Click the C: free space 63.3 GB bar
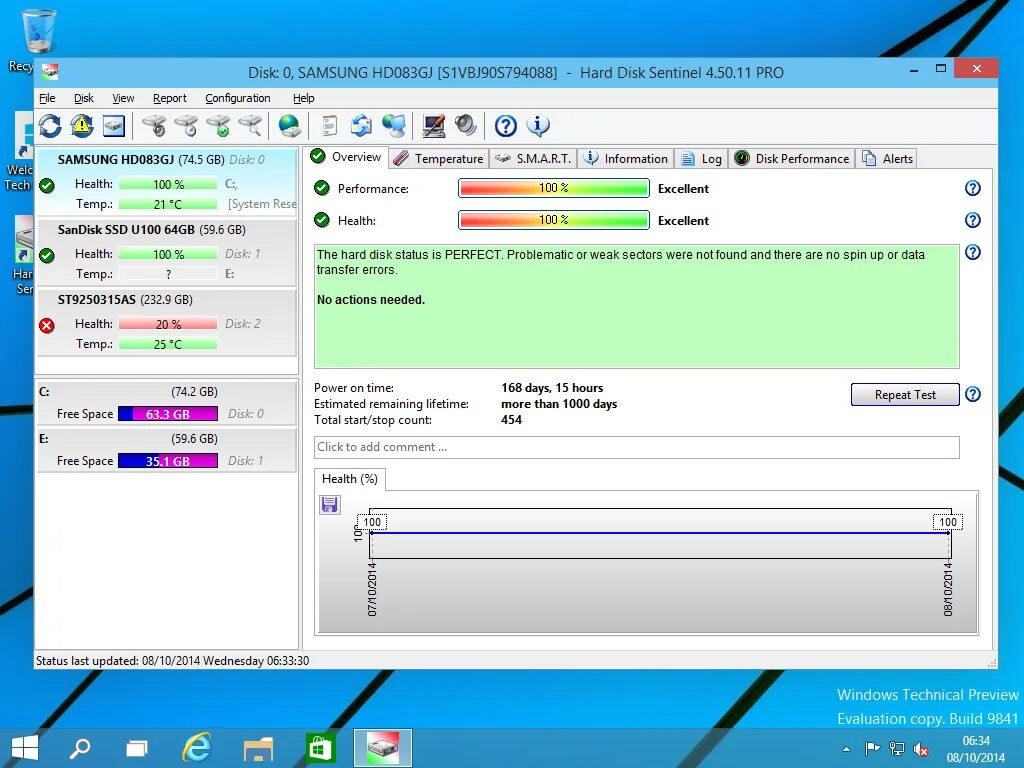Screen dimensions: 1024x768 (x=168, y=414)
